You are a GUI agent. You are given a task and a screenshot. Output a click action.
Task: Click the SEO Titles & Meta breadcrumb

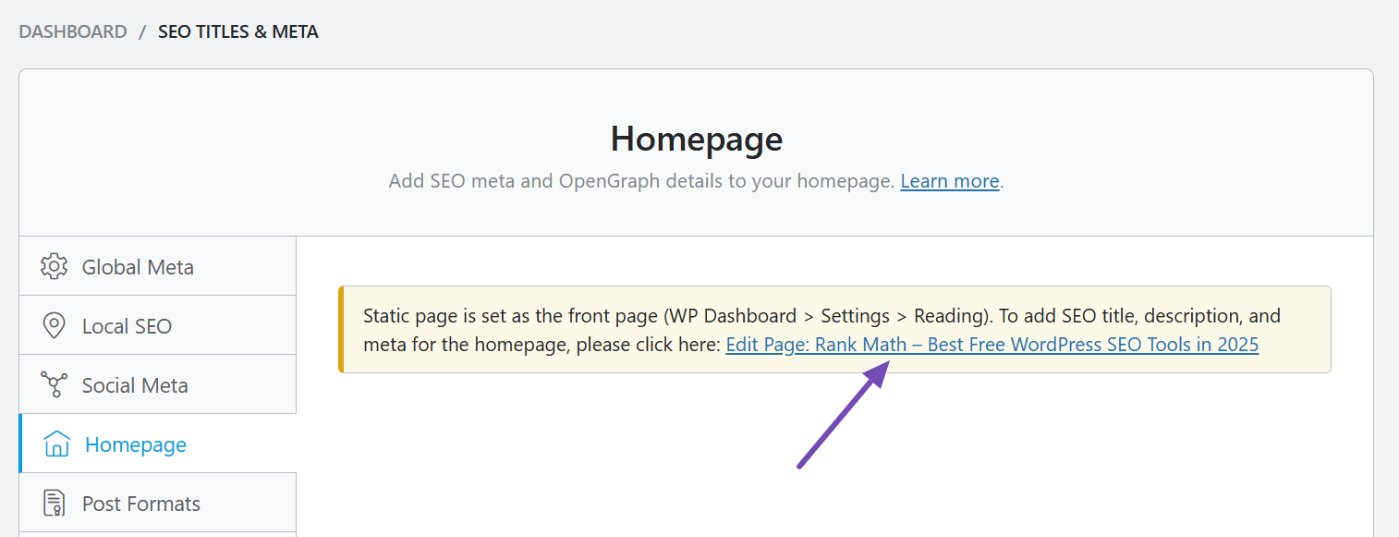(238, 32)
